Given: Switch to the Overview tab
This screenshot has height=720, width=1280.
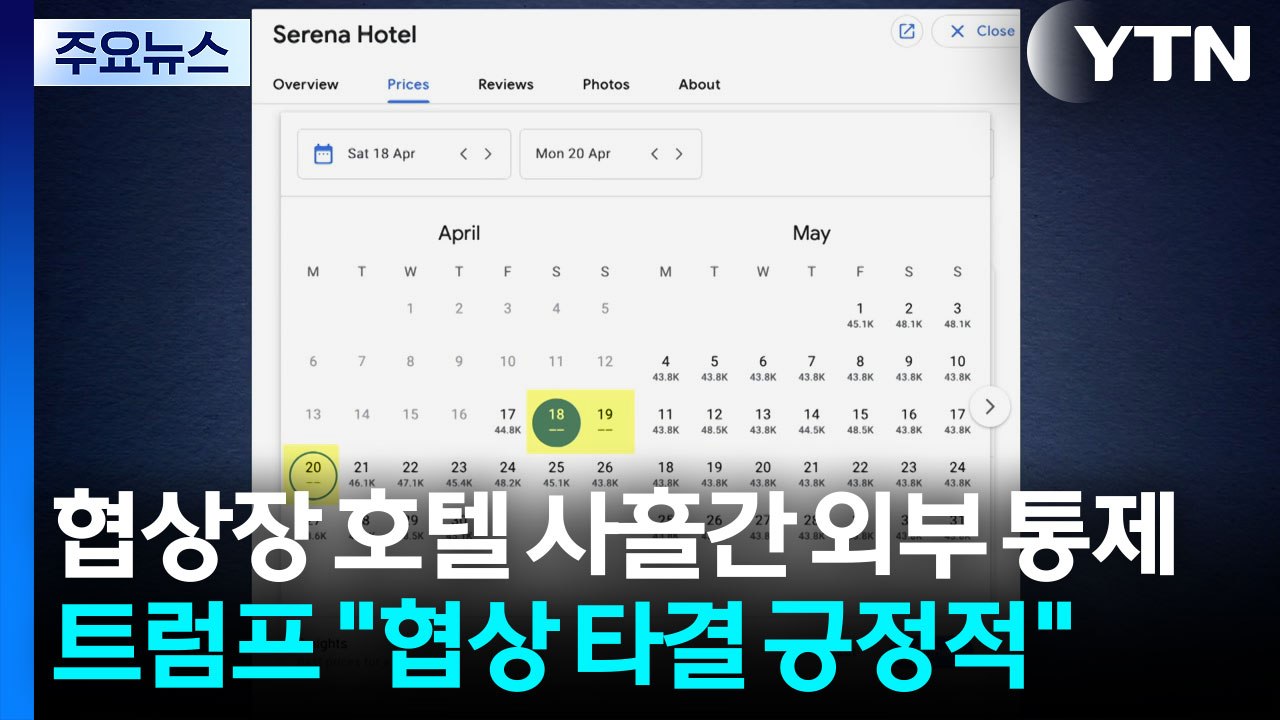Looking at the screenshot, I should [x=306, y=84].
